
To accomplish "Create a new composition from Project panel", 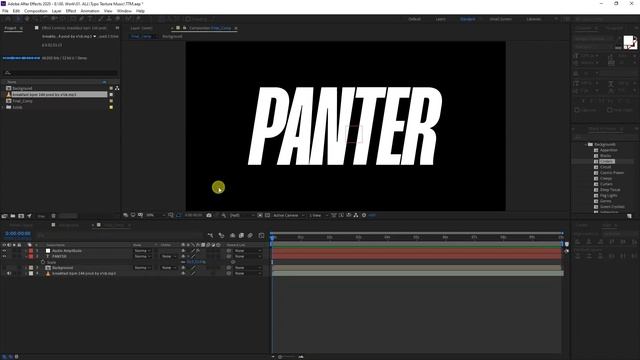I will click(21, 216).
